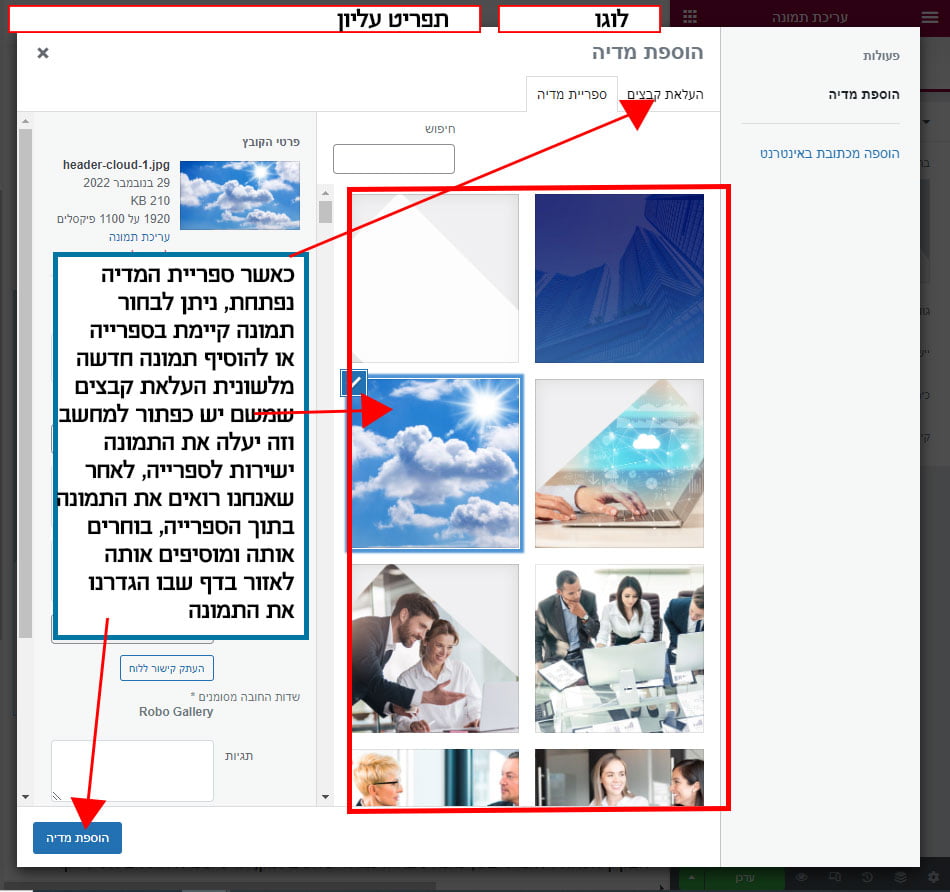Close the Add Media dialog with X
Viewport: 950px width, 892px height.
pyautogui.click(x=43, y=53)
